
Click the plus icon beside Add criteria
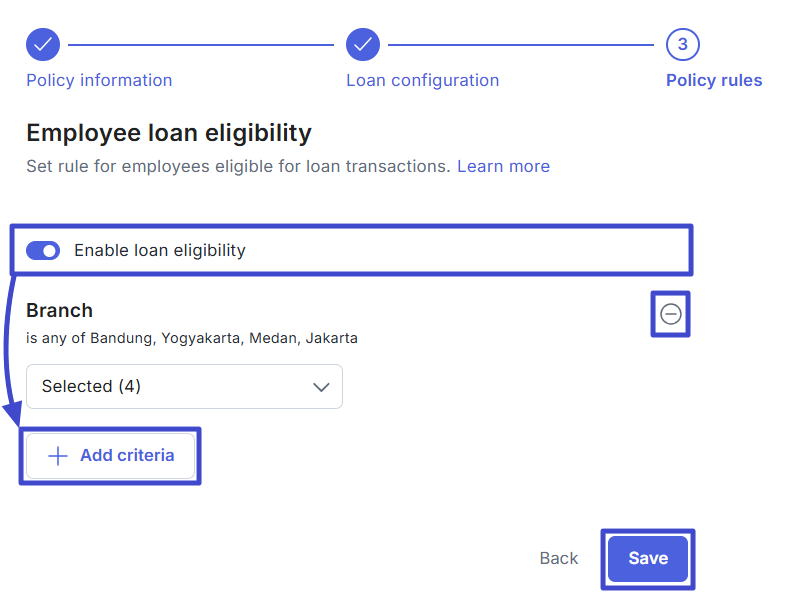point(58,456)
